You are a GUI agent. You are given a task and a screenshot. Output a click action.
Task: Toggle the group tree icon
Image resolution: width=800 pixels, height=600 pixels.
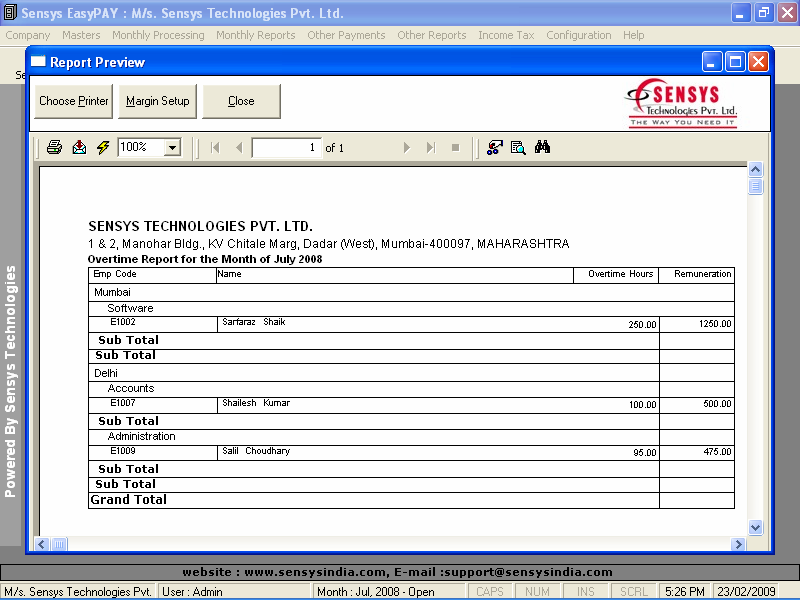point(494,147)
